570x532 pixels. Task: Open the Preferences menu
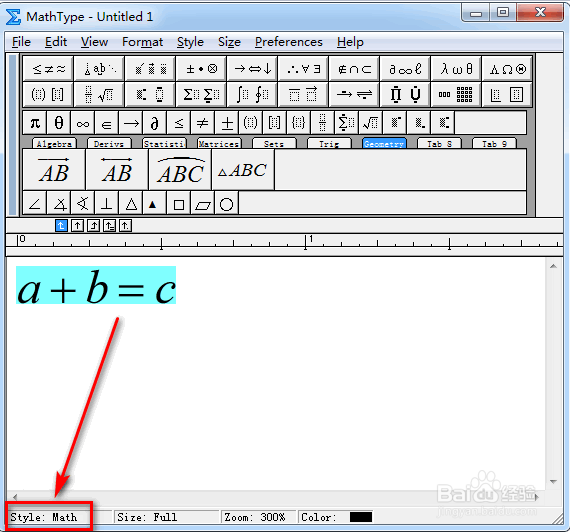point(289,42)
